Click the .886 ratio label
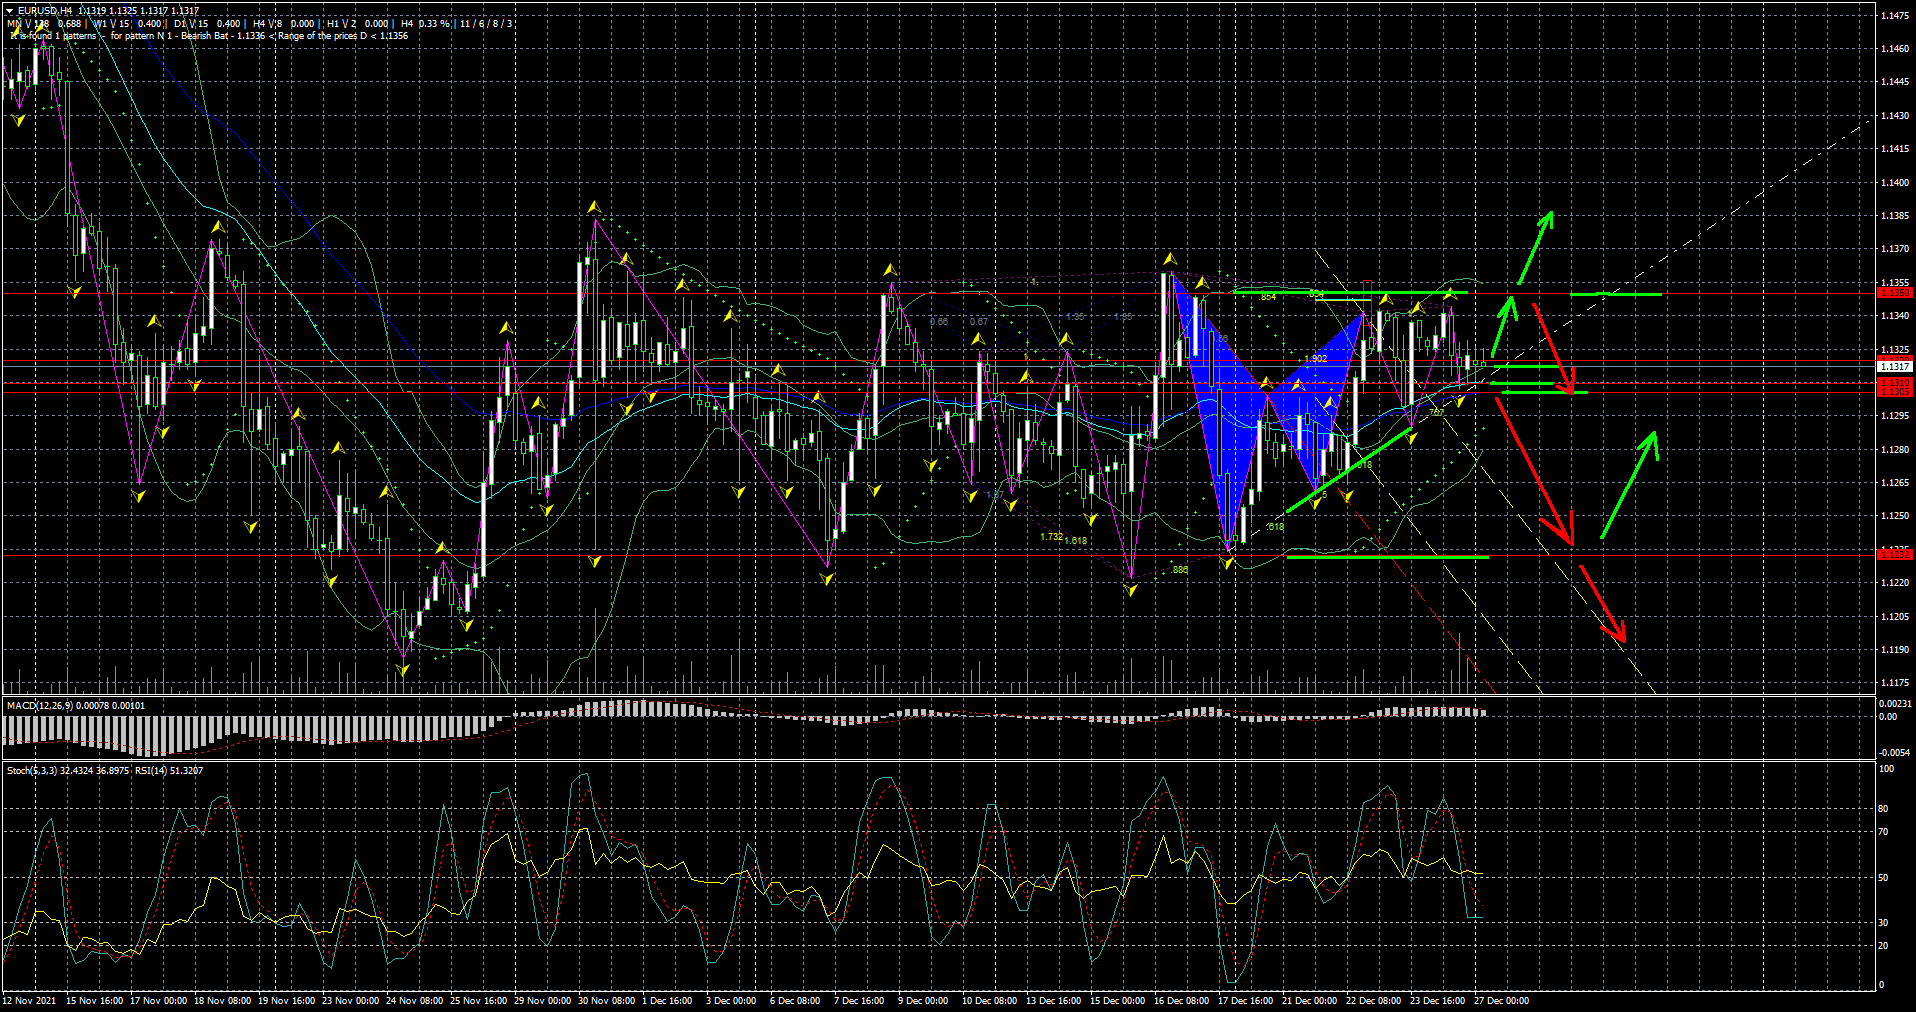This screenshot has width=1916, height=1012. coord(1179,570)
